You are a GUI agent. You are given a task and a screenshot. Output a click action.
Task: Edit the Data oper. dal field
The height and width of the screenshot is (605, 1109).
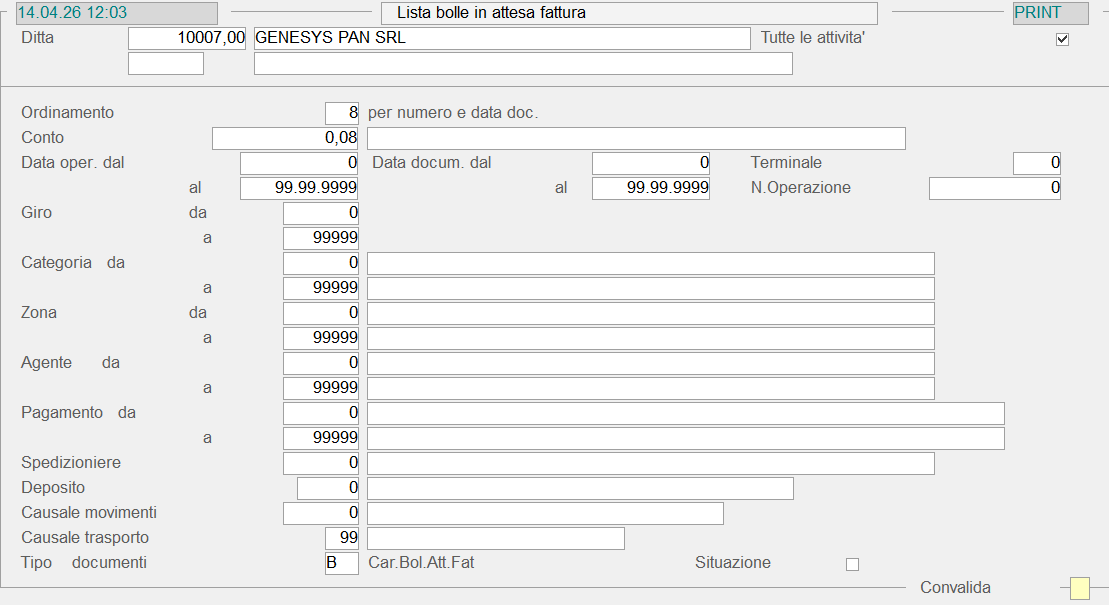[x=299, y=163]
